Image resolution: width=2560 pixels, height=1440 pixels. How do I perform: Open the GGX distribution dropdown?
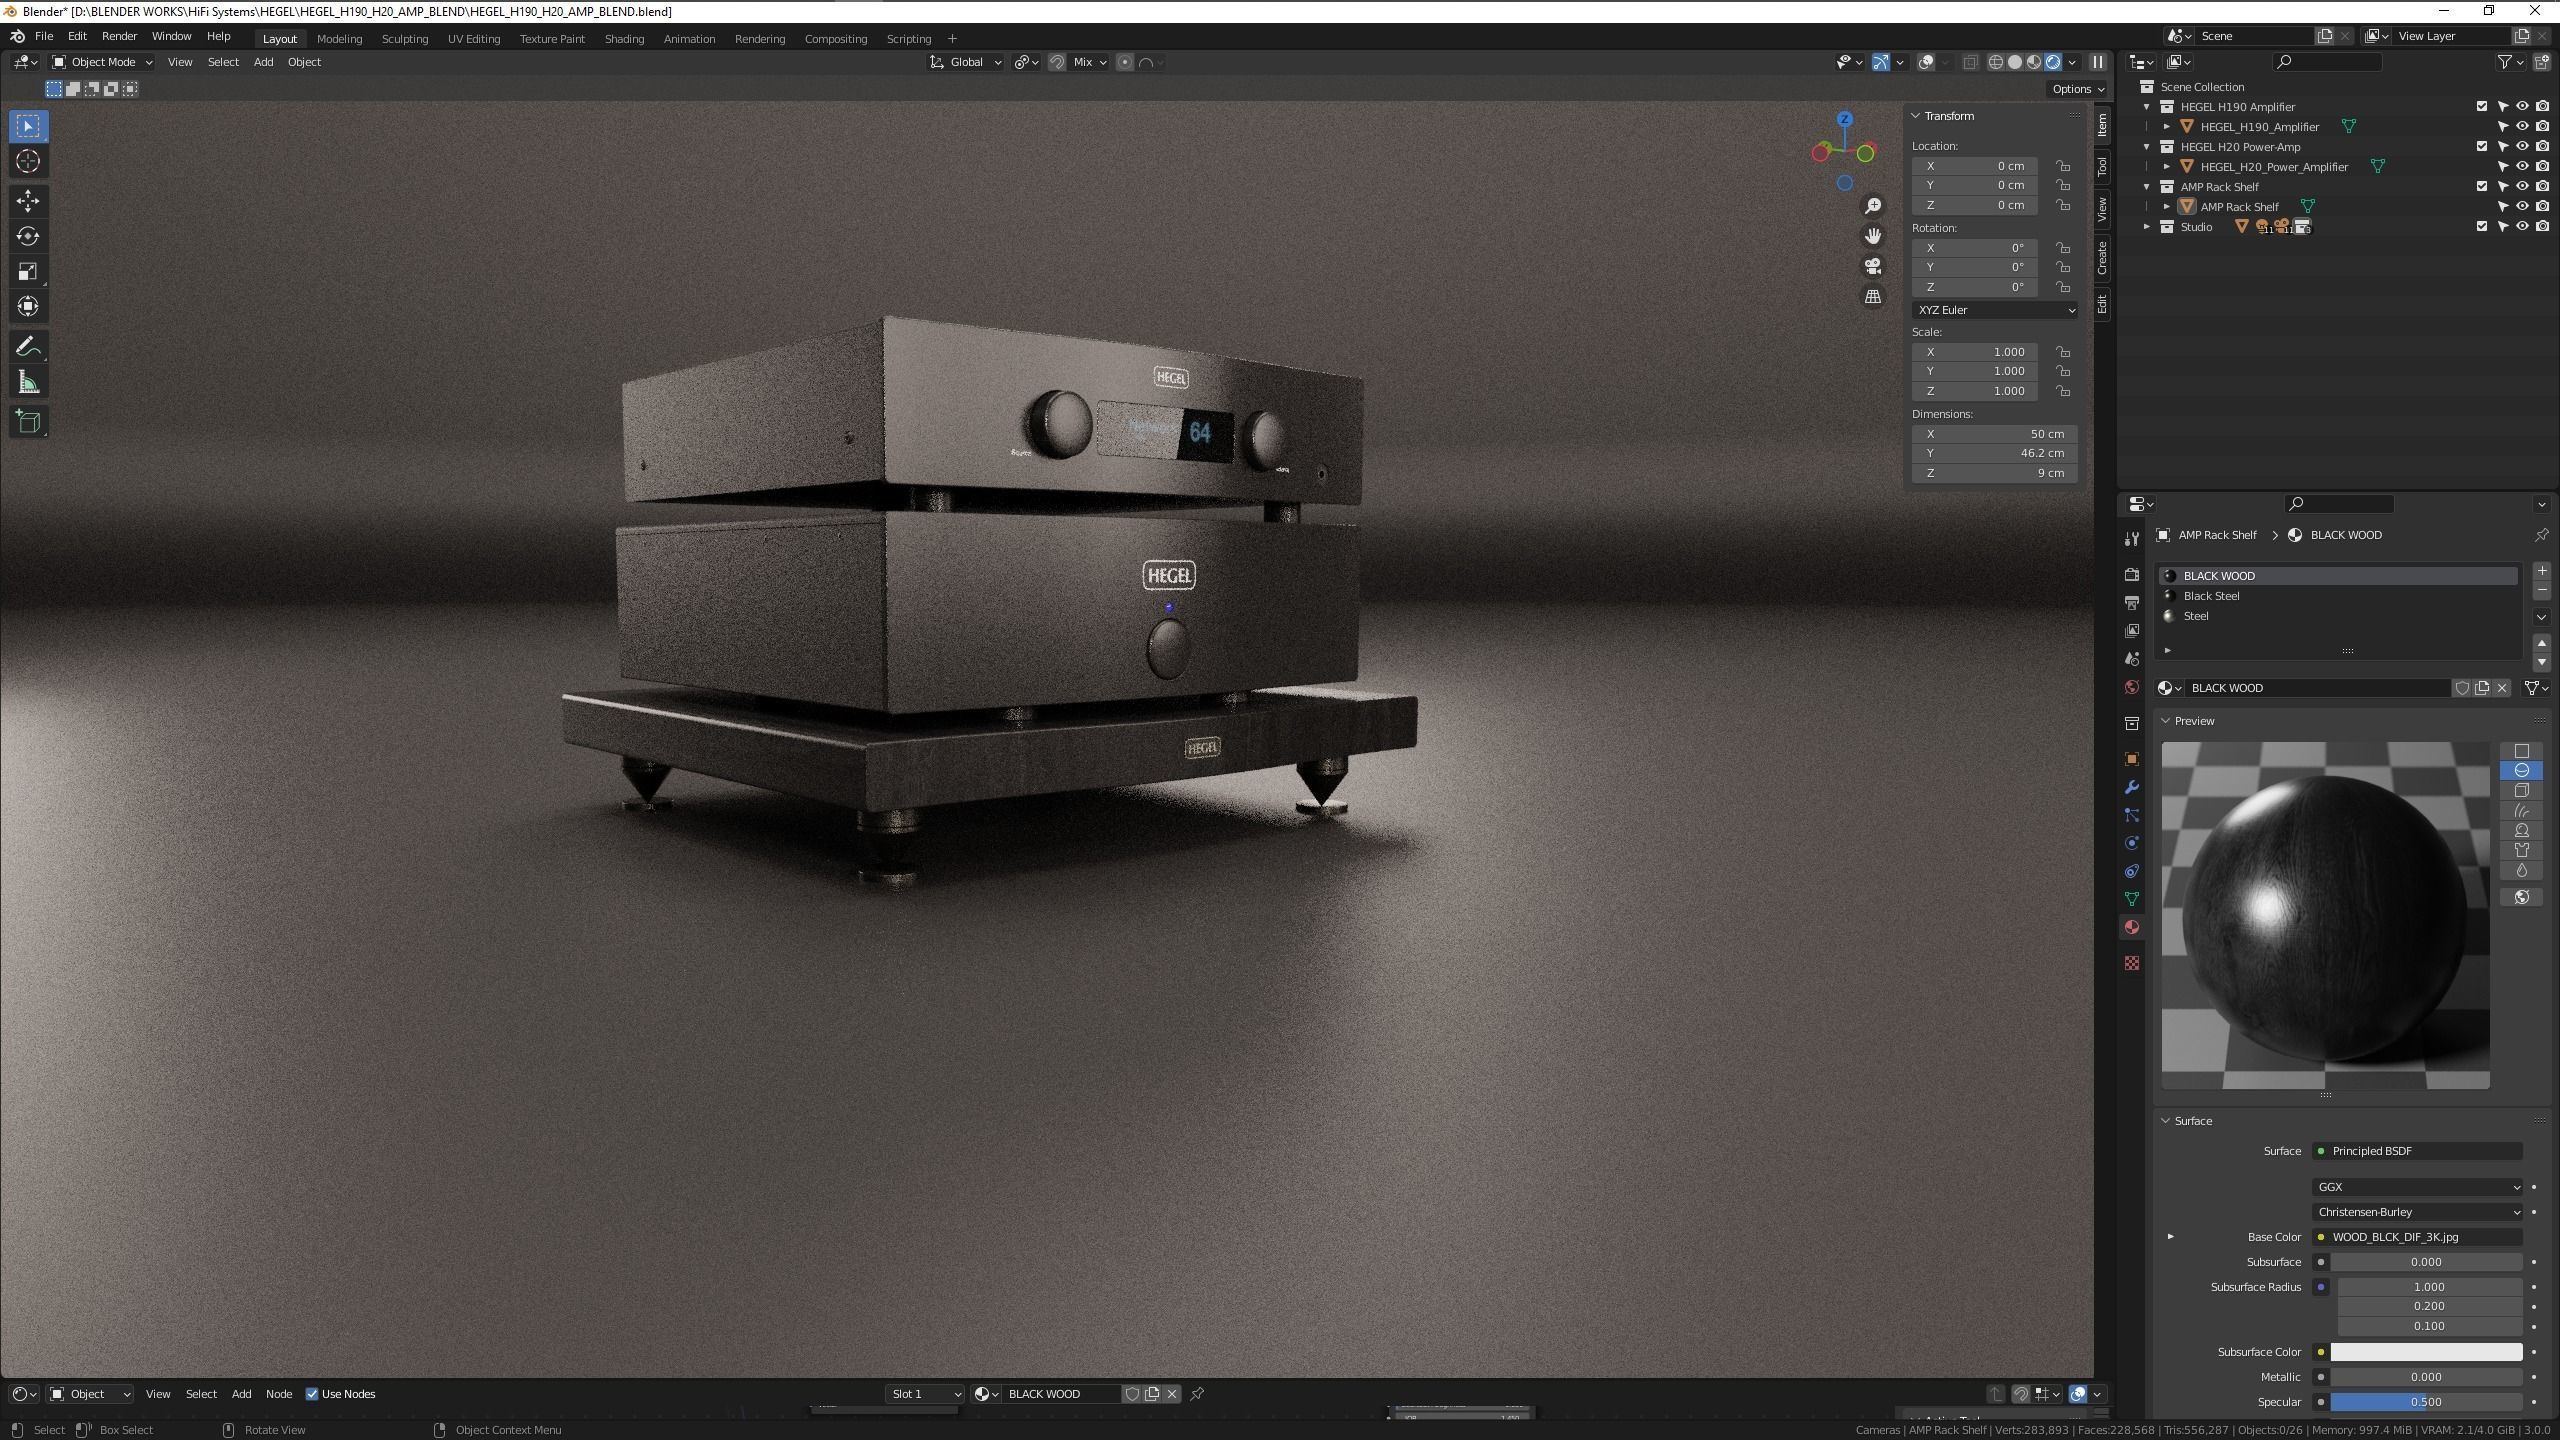coord(2416,1187)
